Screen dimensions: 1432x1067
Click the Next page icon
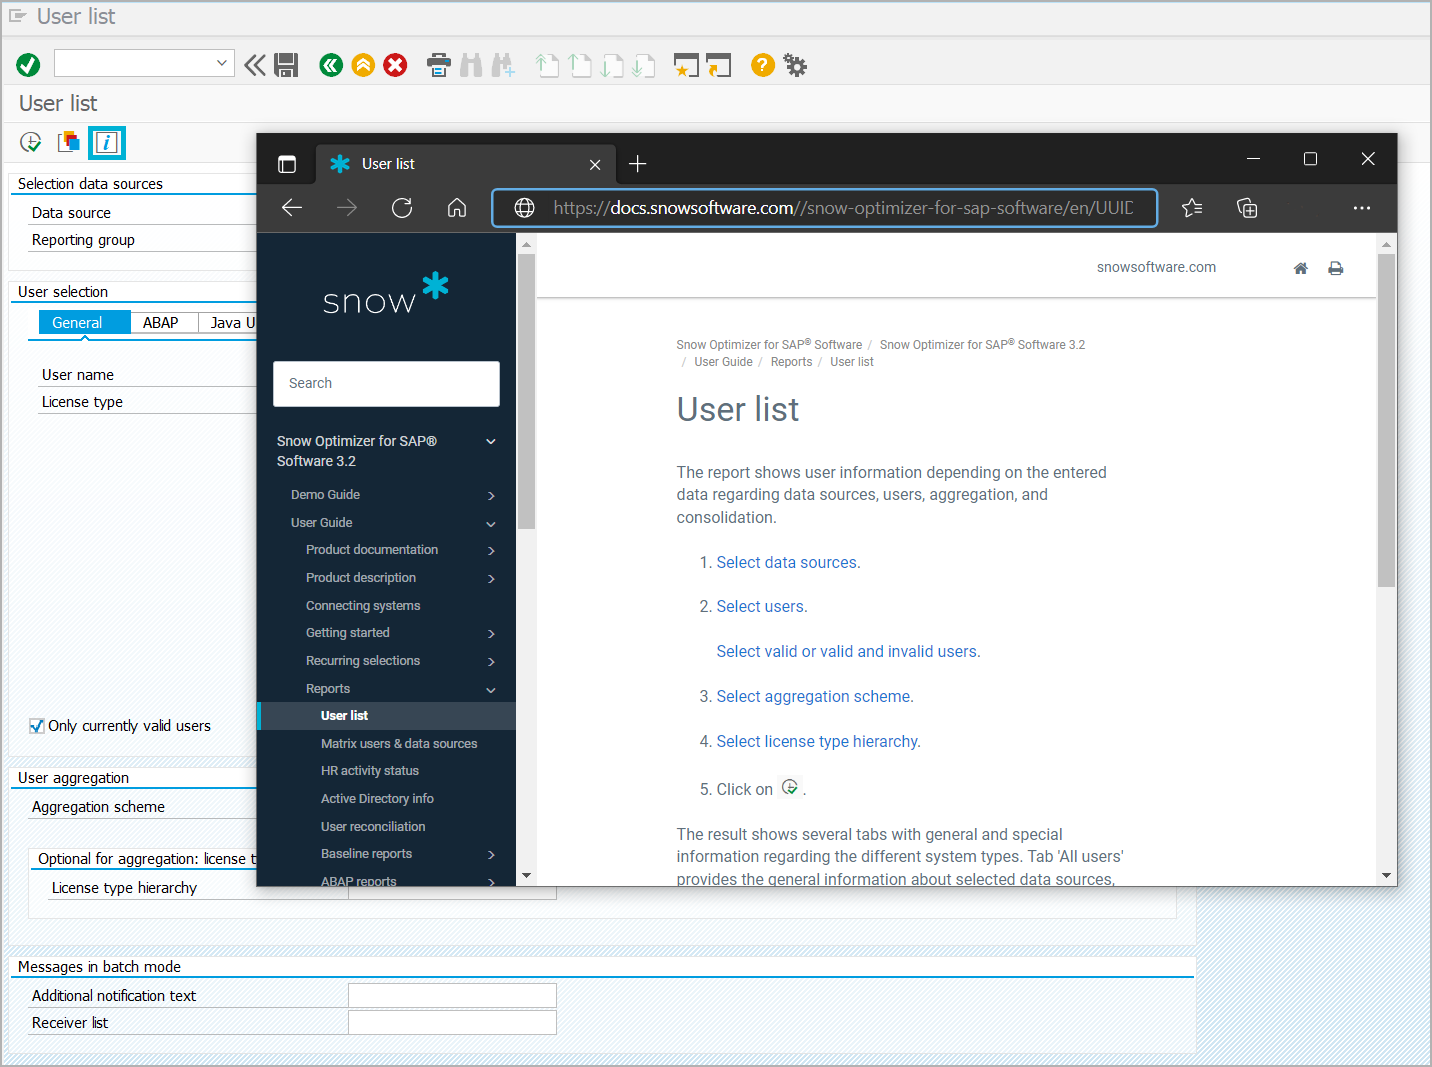(x=612, y=65)
